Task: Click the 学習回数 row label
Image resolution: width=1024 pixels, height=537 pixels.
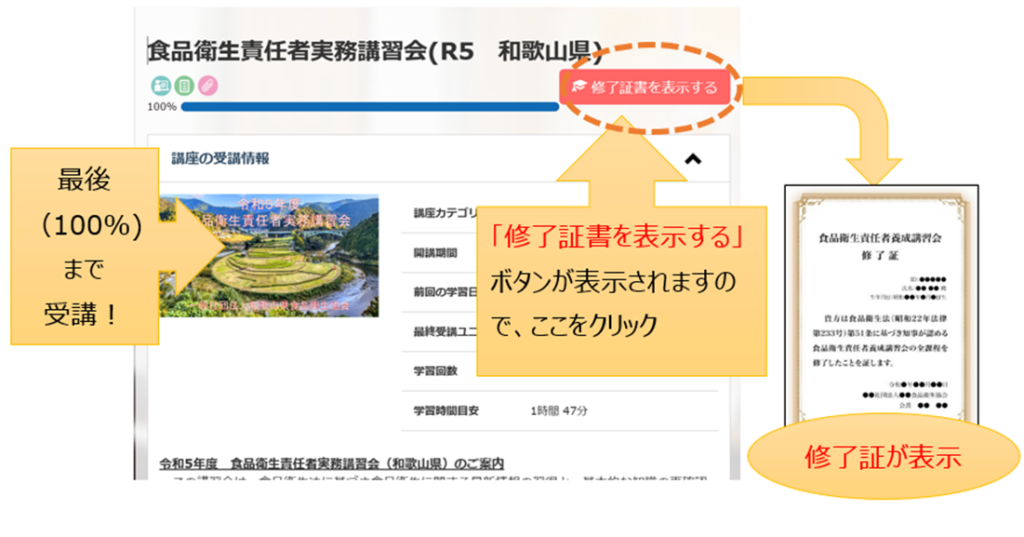Action: pyautogui.click(x=435, y=371)
